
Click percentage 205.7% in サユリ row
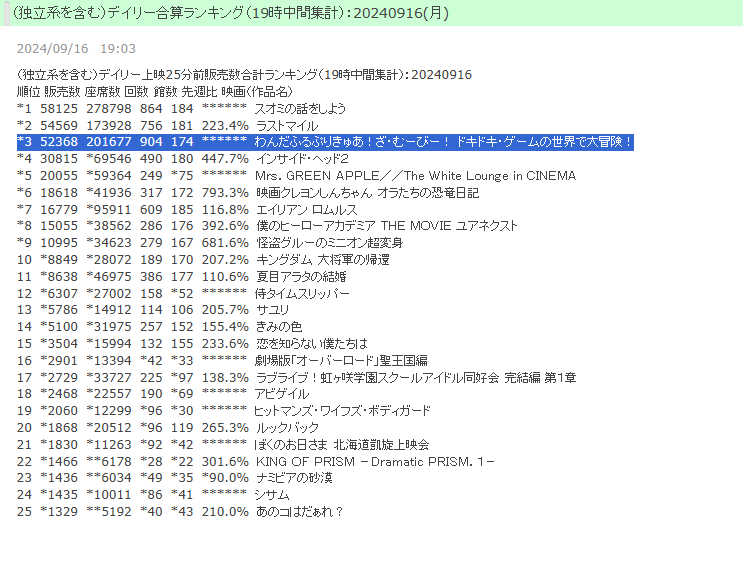(225, 310)
